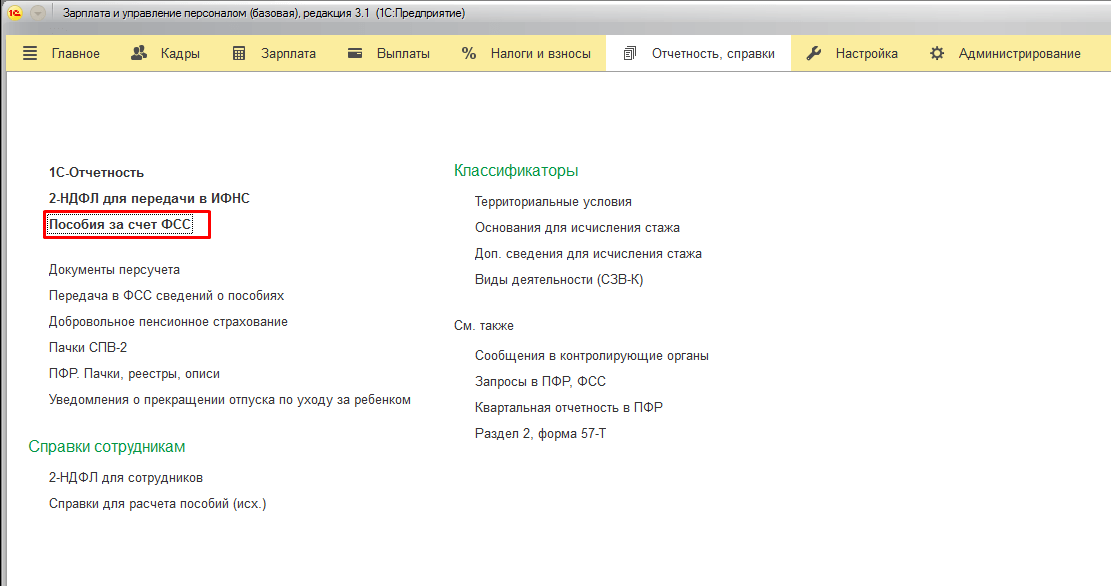
Task: Open Уведомления о прекращении отпуска по уходу
Action: (230, 400)
